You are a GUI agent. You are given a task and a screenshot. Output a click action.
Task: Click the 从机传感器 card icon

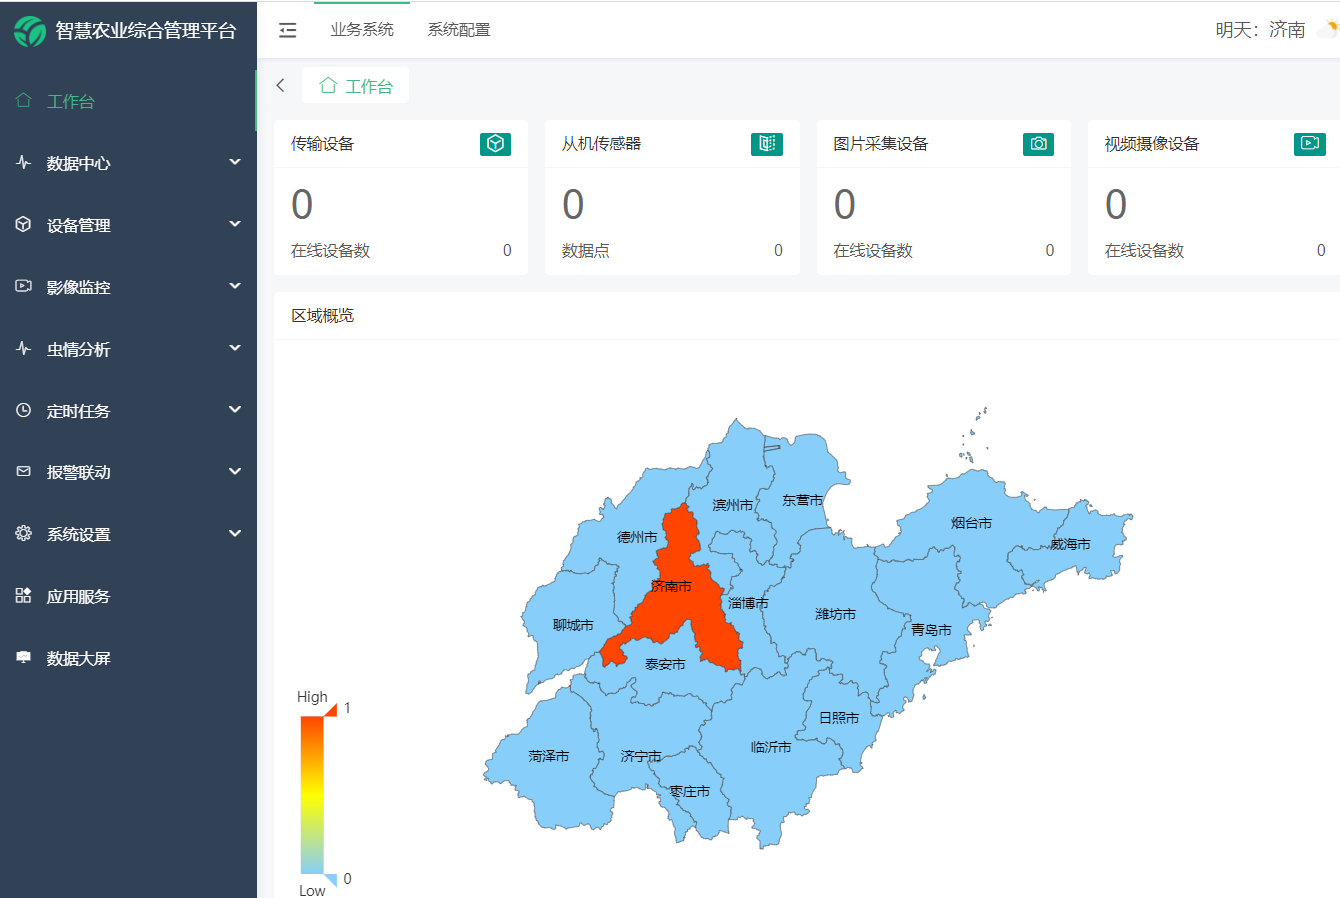[767, 144]
